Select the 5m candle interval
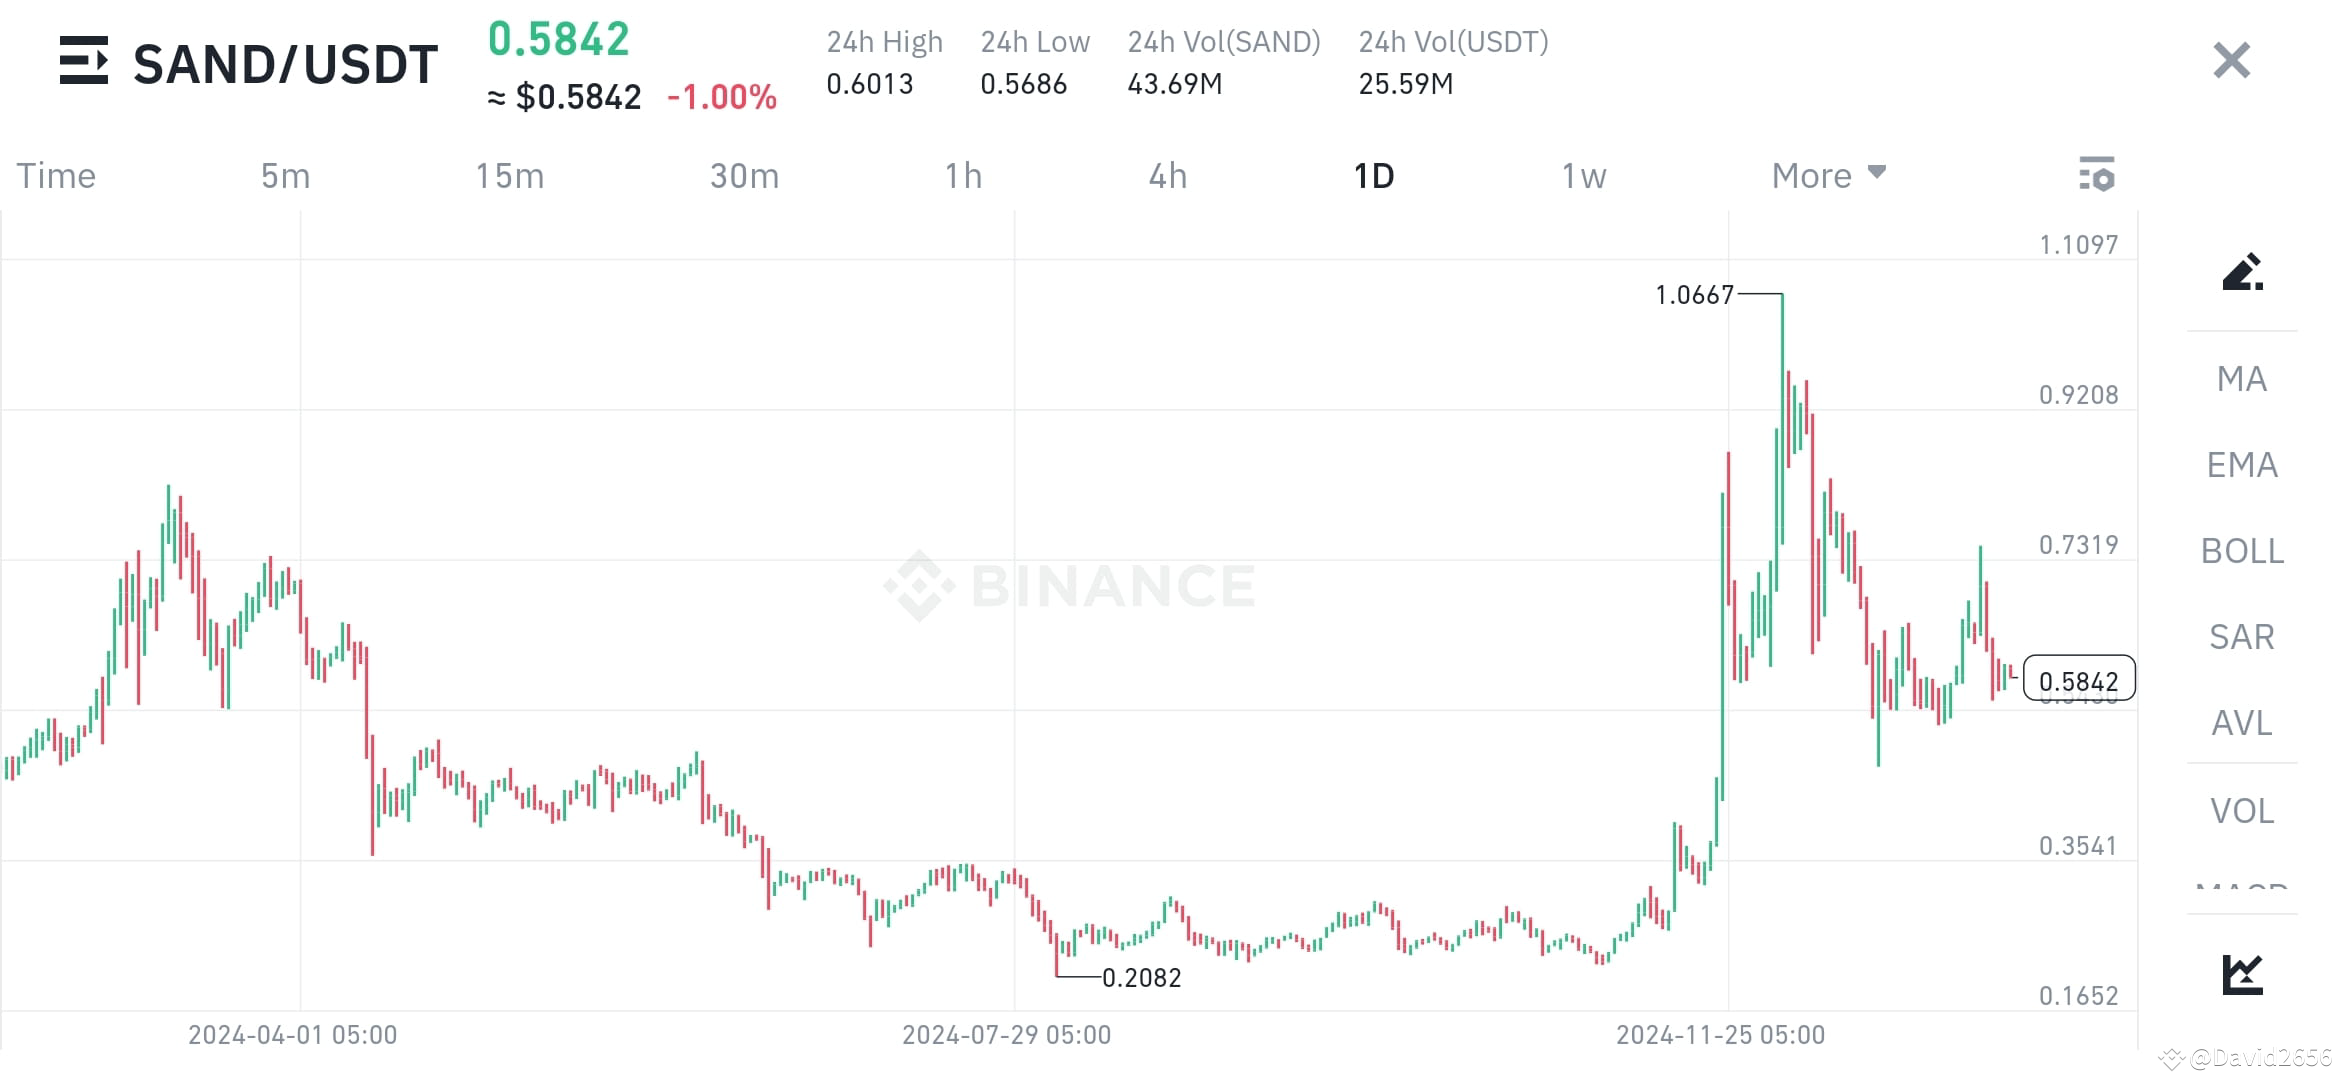The height and width of the screenshot is (1080, 2340). click(284, 175)
